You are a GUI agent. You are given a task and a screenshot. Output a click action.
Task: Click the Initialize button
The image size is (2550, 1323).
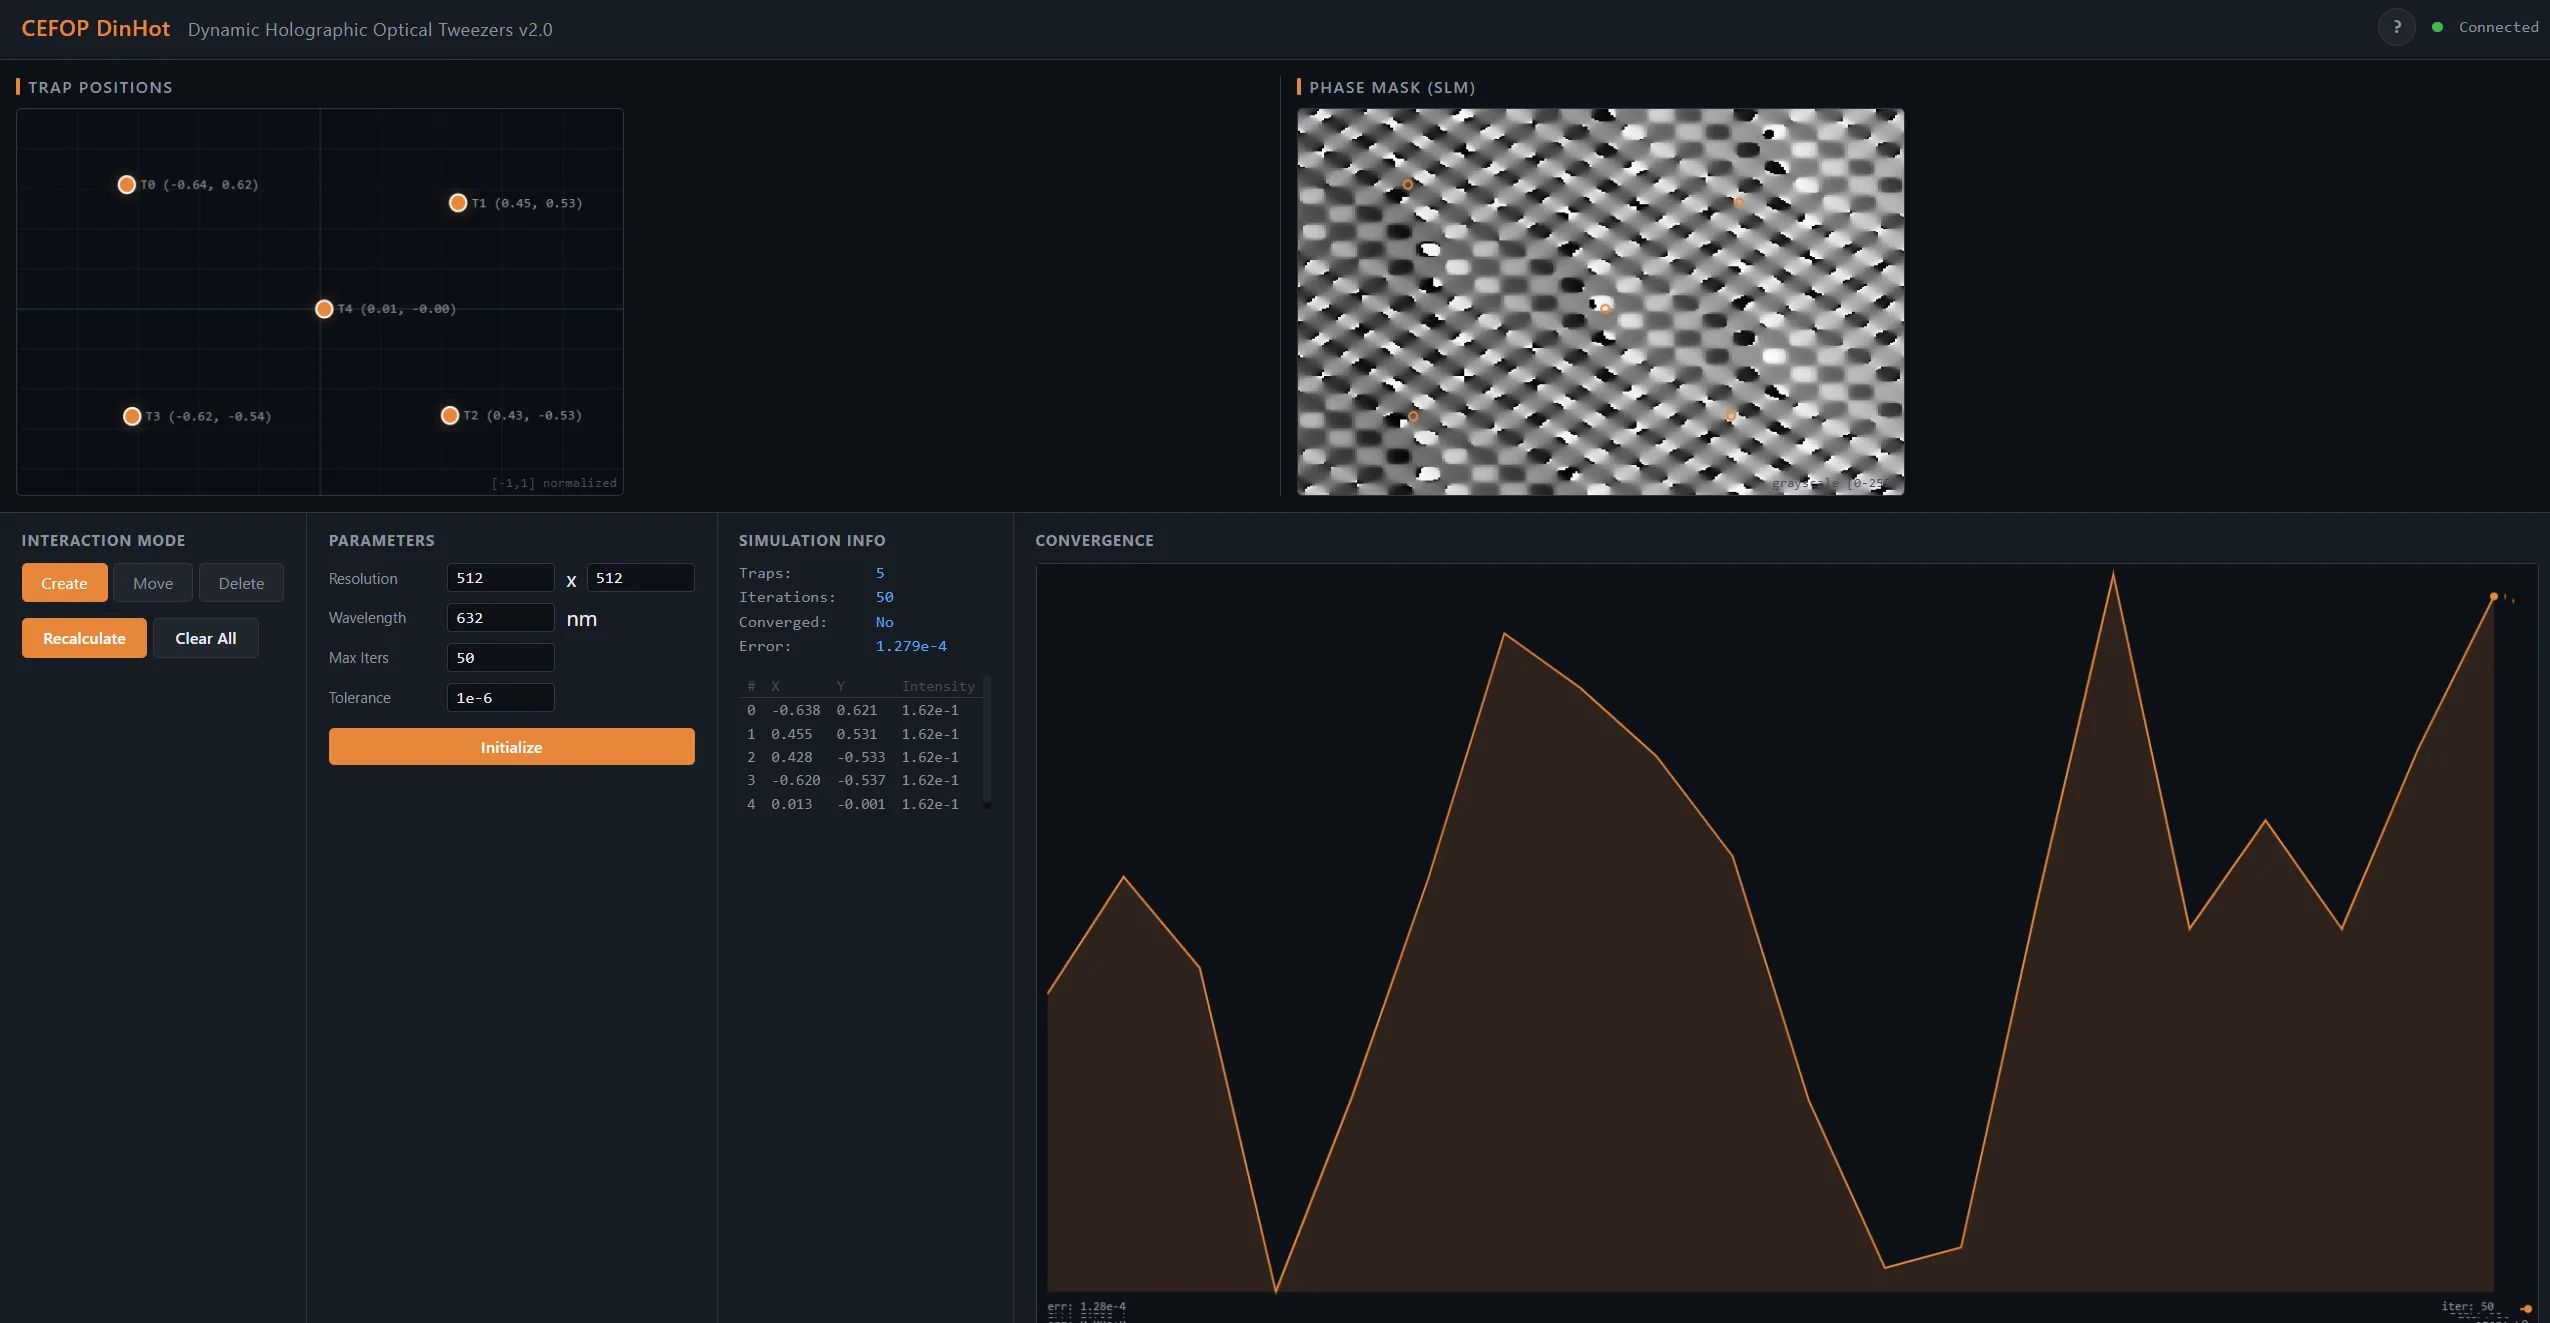511,747
